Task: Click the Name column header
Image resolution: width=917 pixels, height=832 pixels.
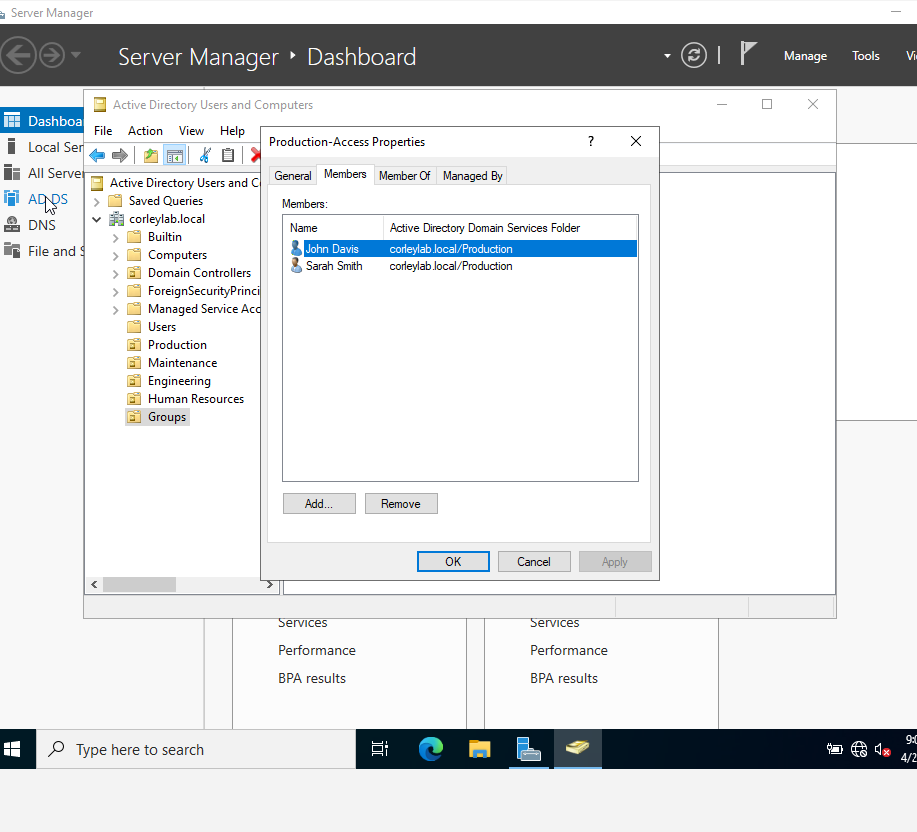Action: click(x=333, y=228)
